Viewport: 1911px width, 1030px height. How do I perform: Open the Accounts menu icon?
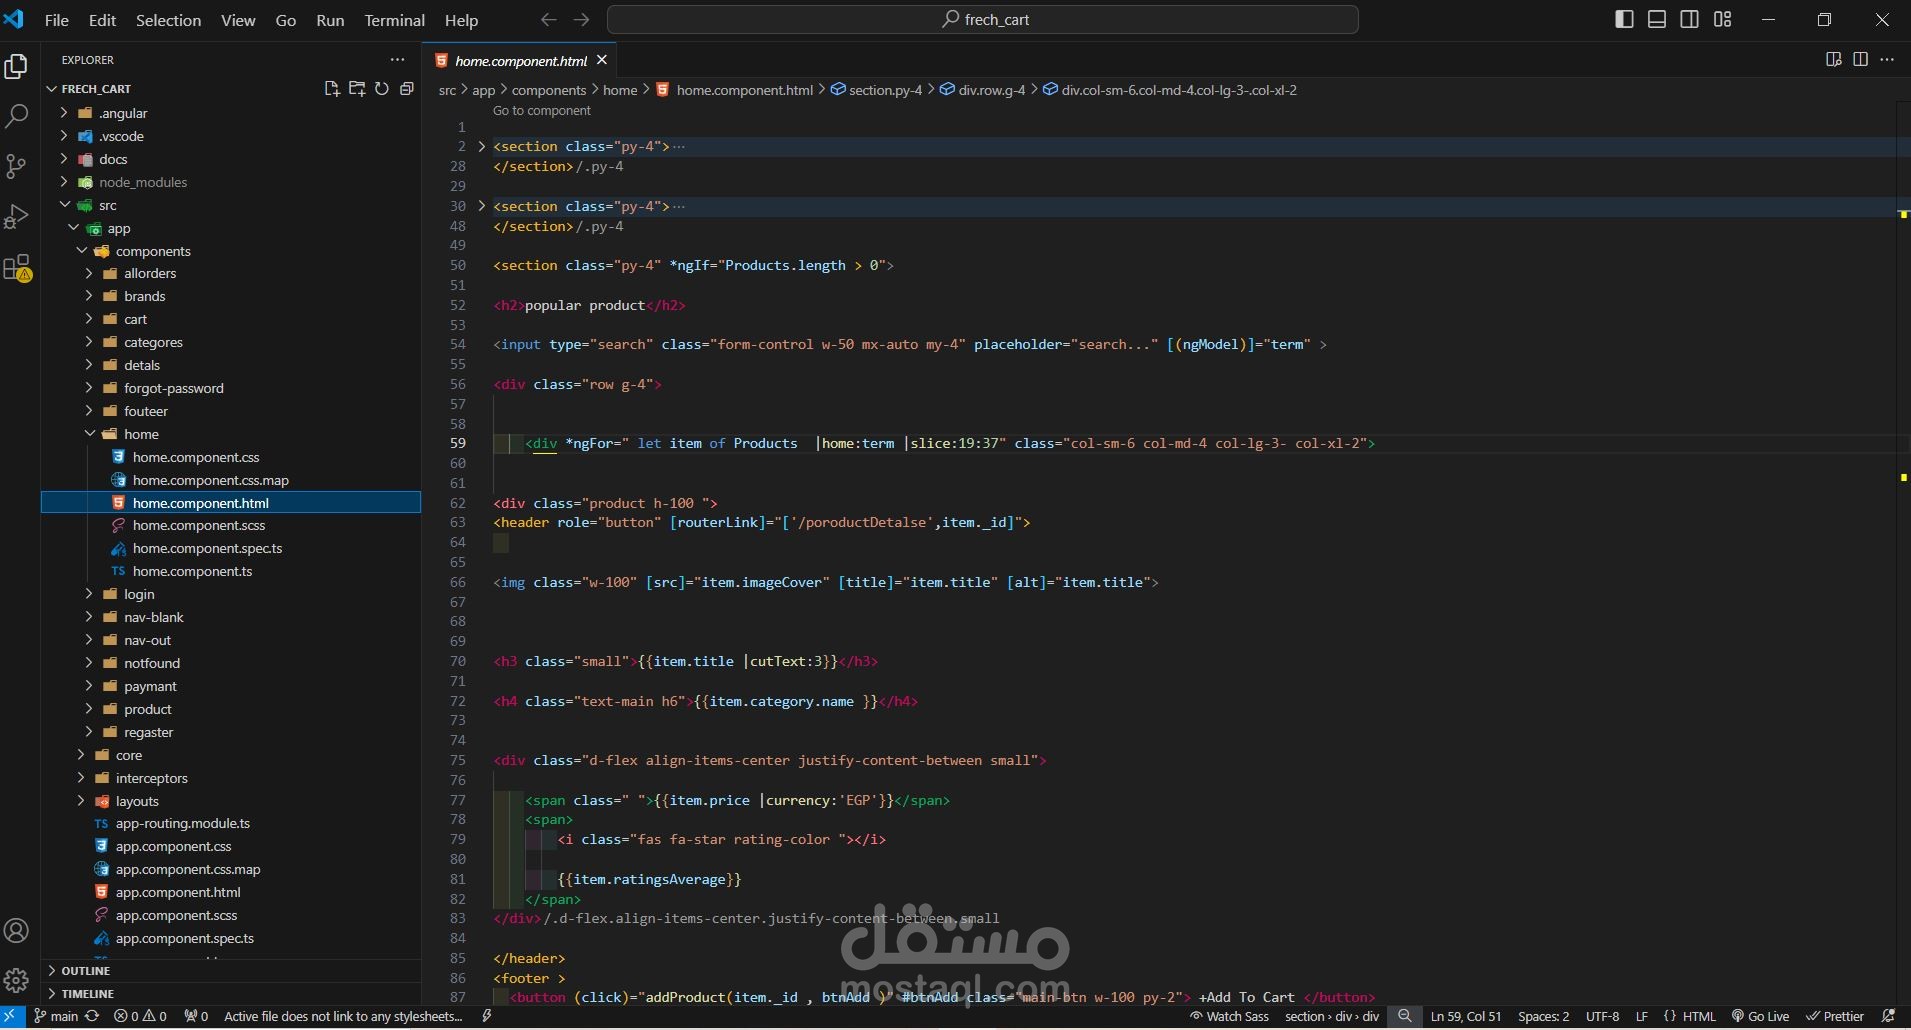[16, 931]
